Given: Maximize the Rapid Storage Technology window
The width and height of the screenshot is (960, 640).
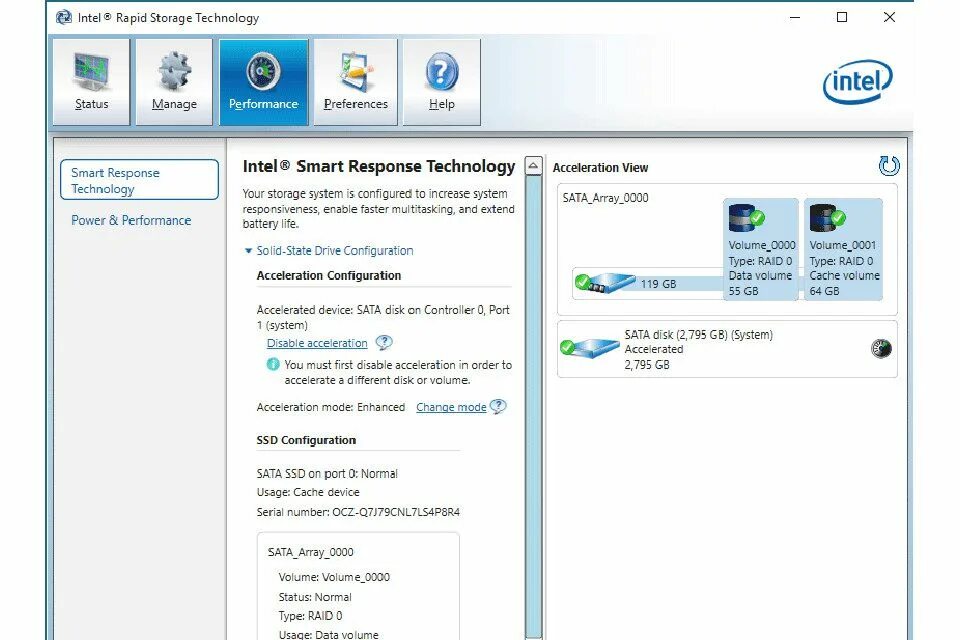Looking at the screenshot, I should (842, 17).
